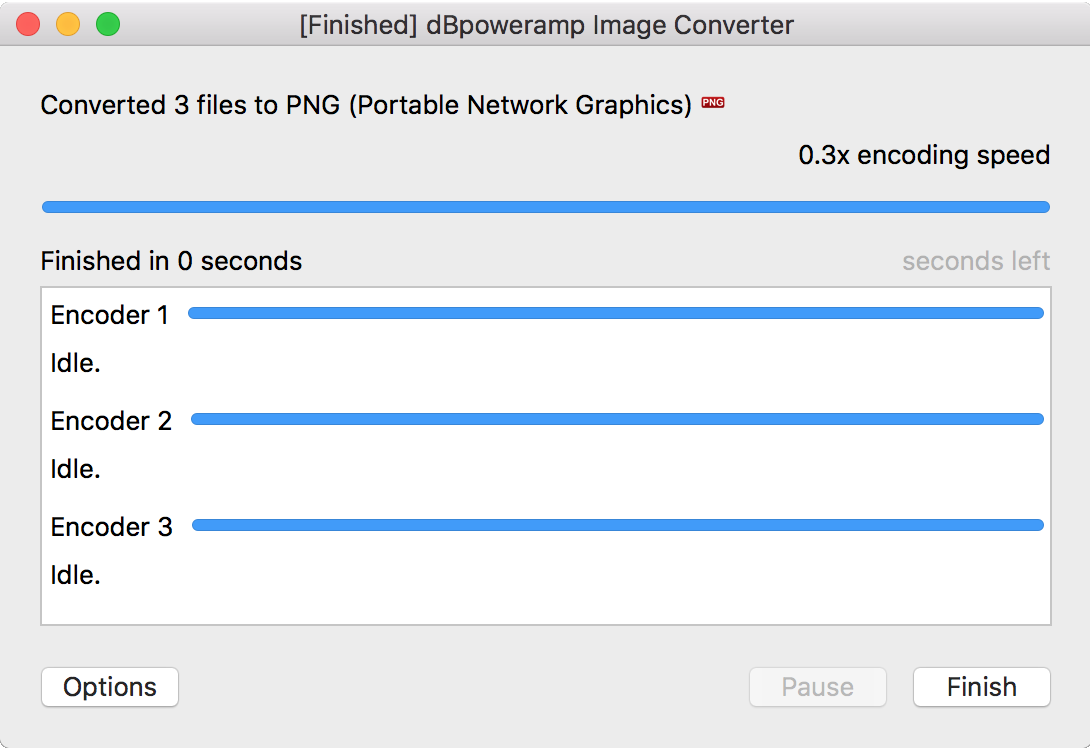Click the Converted 3 files to PNG text
This screenshot has width=1090, height=748.
click(x=366, y=105)
